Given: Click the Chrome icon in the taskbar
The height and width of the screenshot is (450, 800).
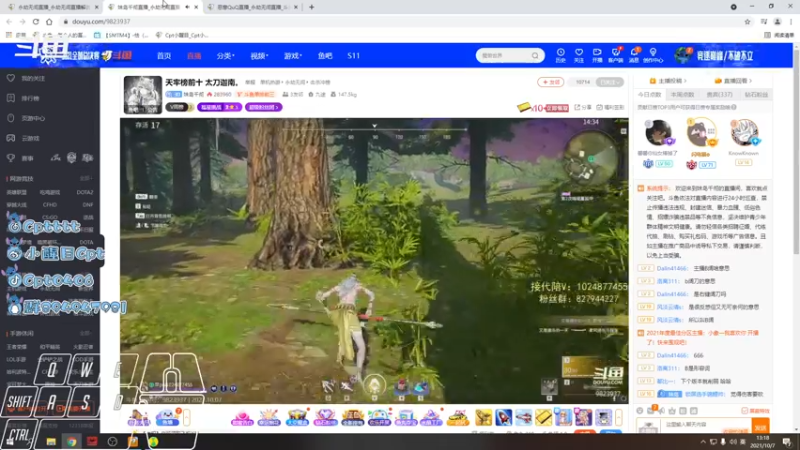Looking at the screenshot, I should coord(71,442).
